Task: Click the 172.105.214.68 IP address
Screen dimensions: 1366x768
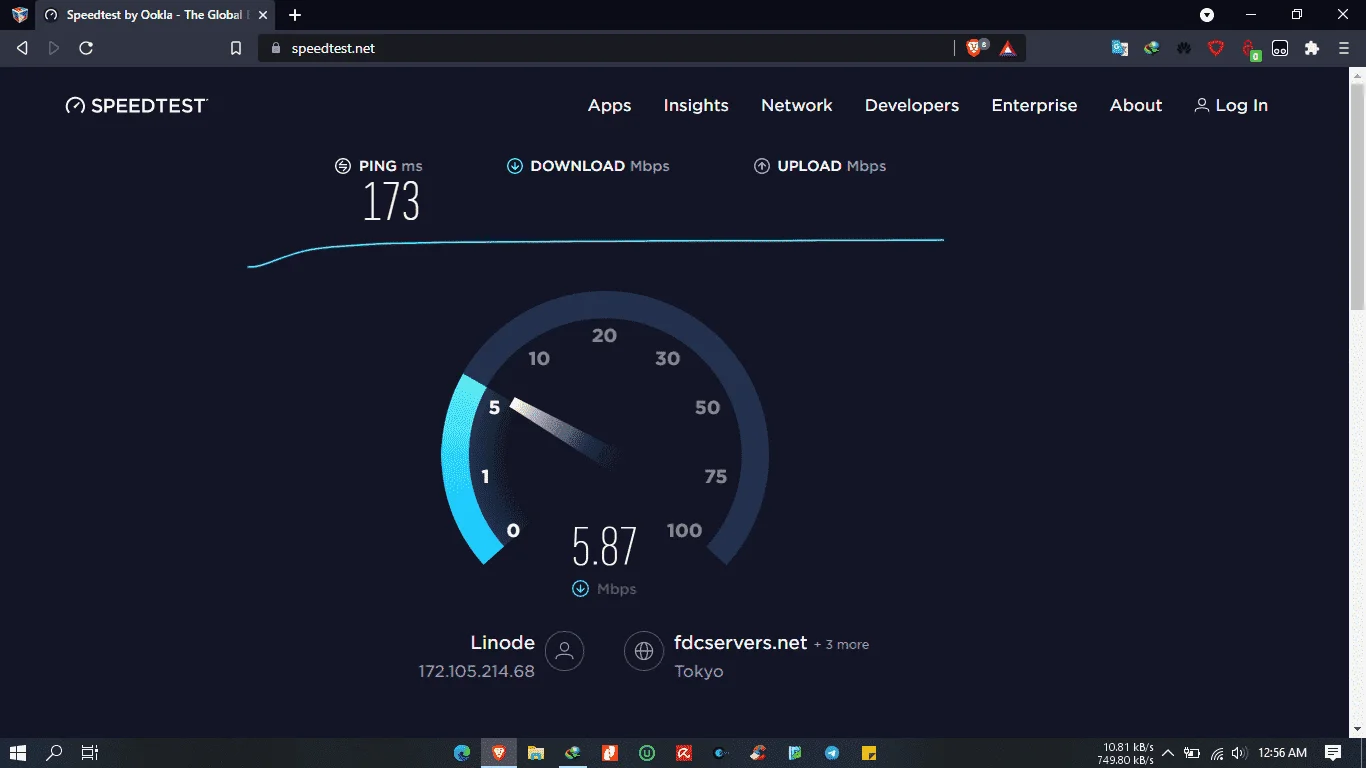Action: pos(477,672)
